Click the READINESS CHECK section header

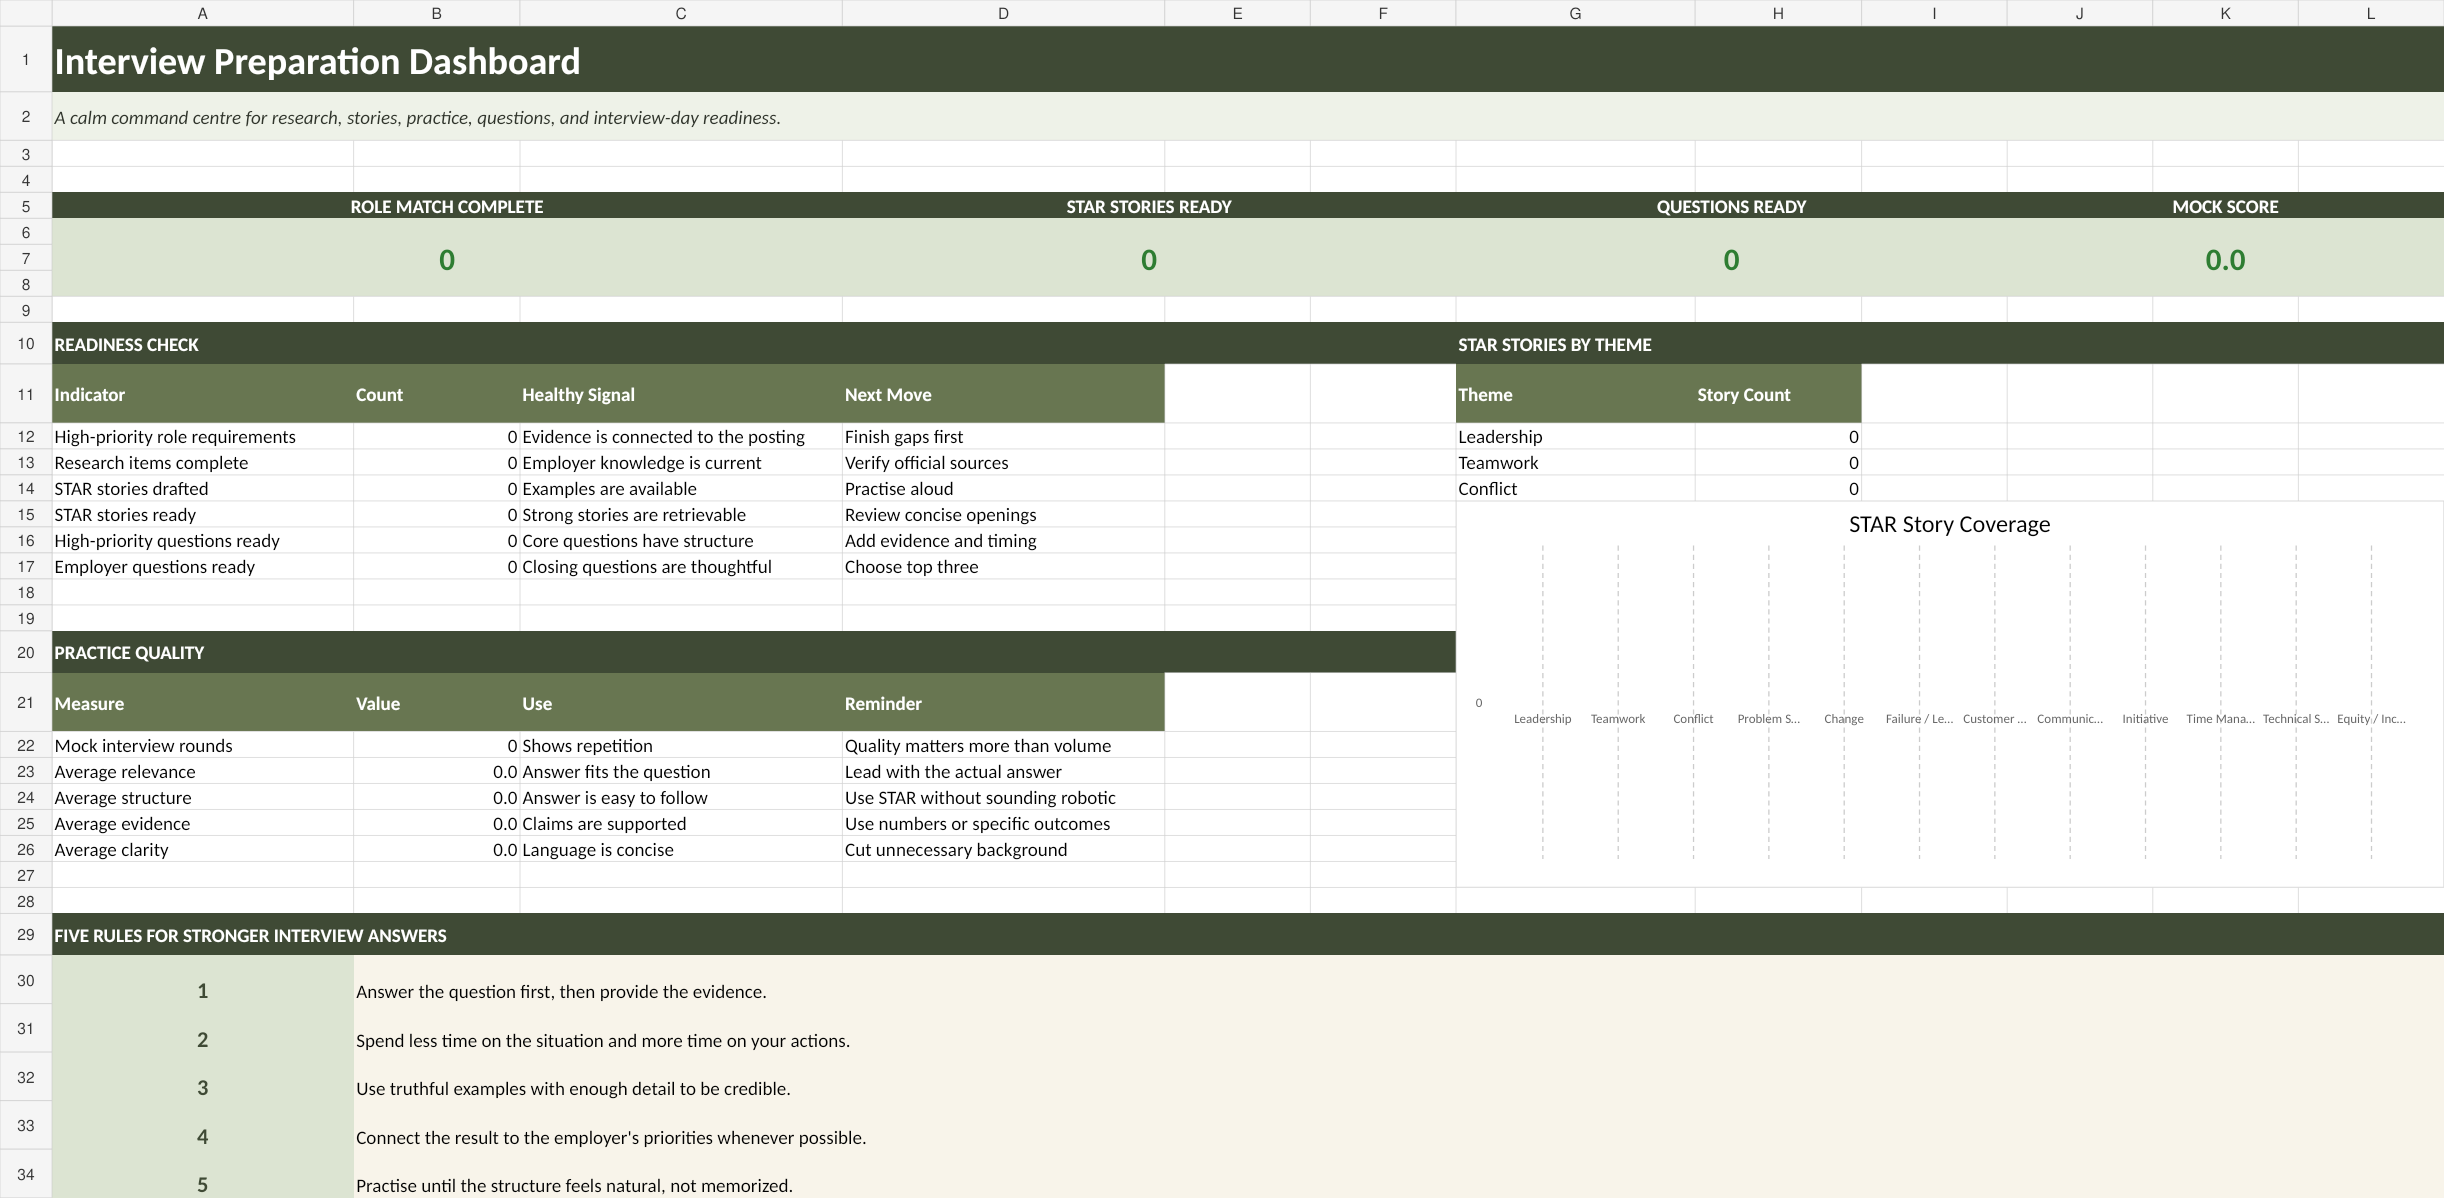pos(754,344)
